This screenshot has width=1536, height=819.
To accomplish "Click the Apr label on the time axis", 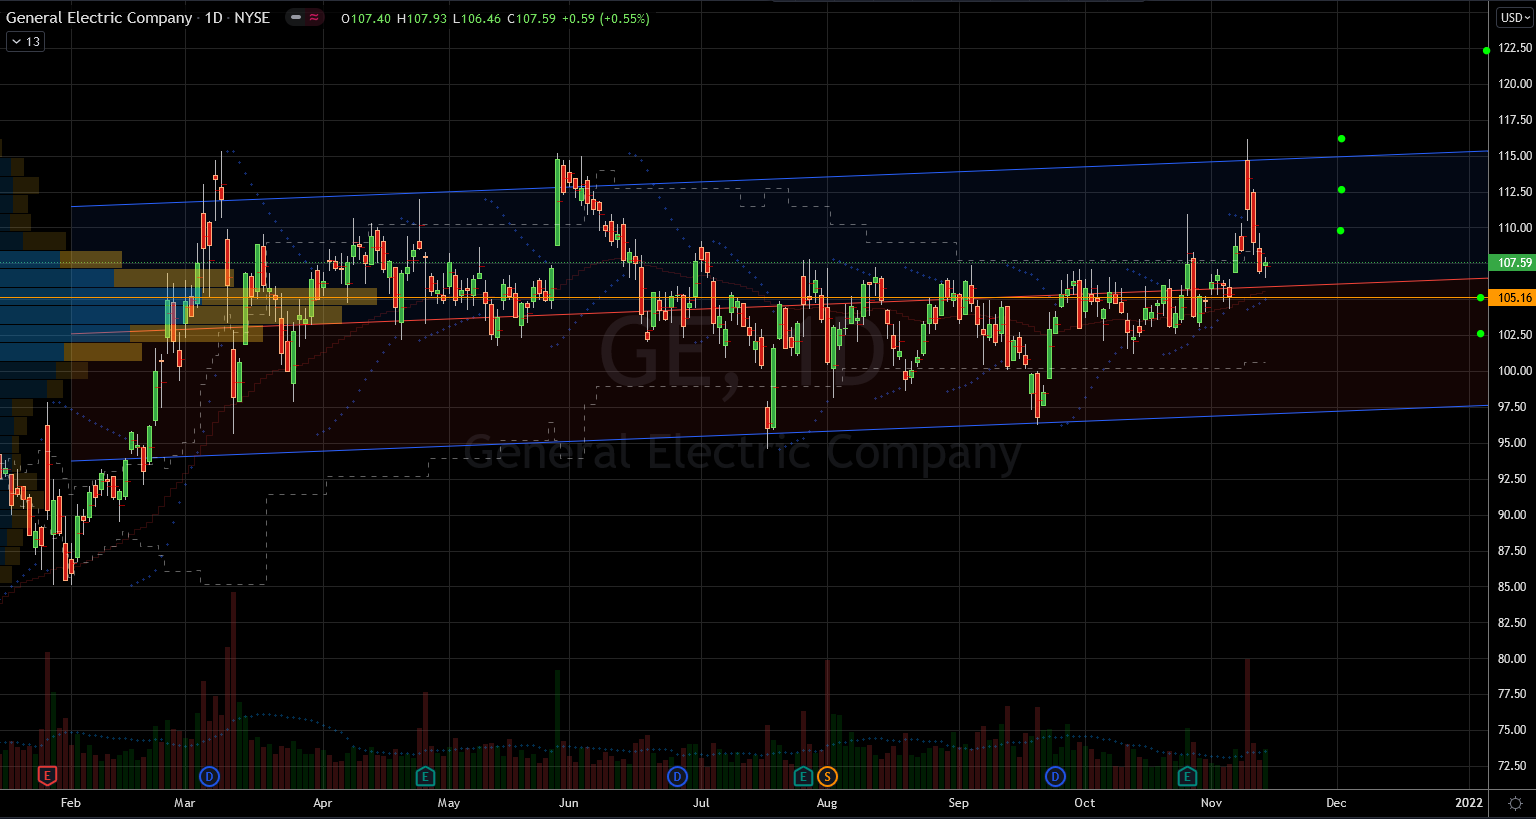I will (322, 803).
